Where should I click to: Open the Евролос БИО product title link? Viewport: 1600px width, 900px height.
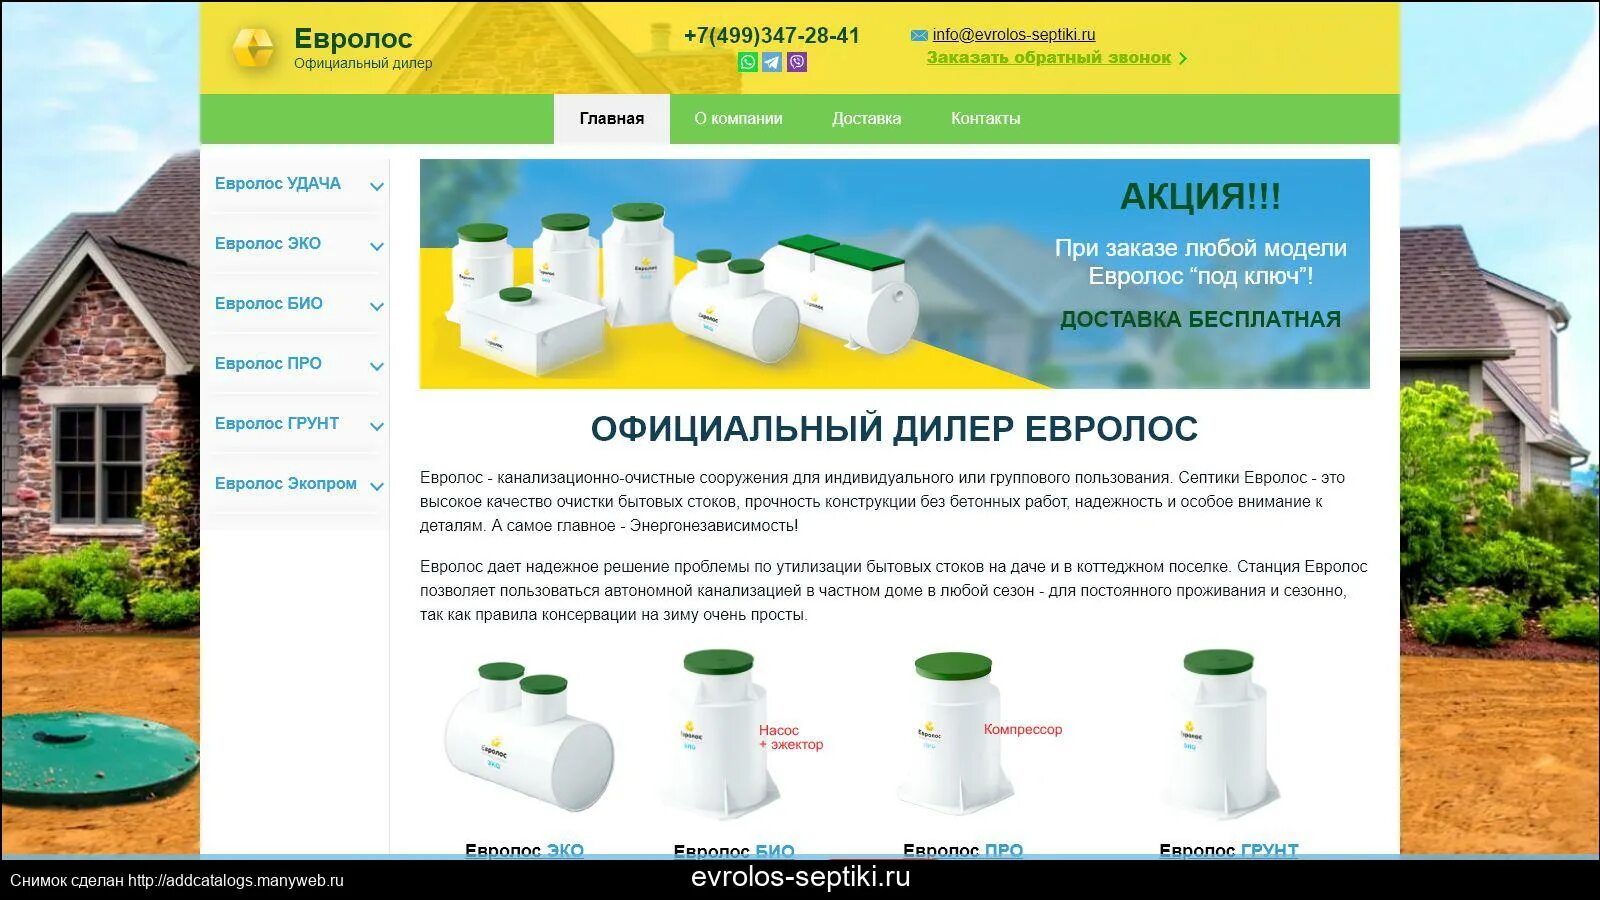click(734, 850)
